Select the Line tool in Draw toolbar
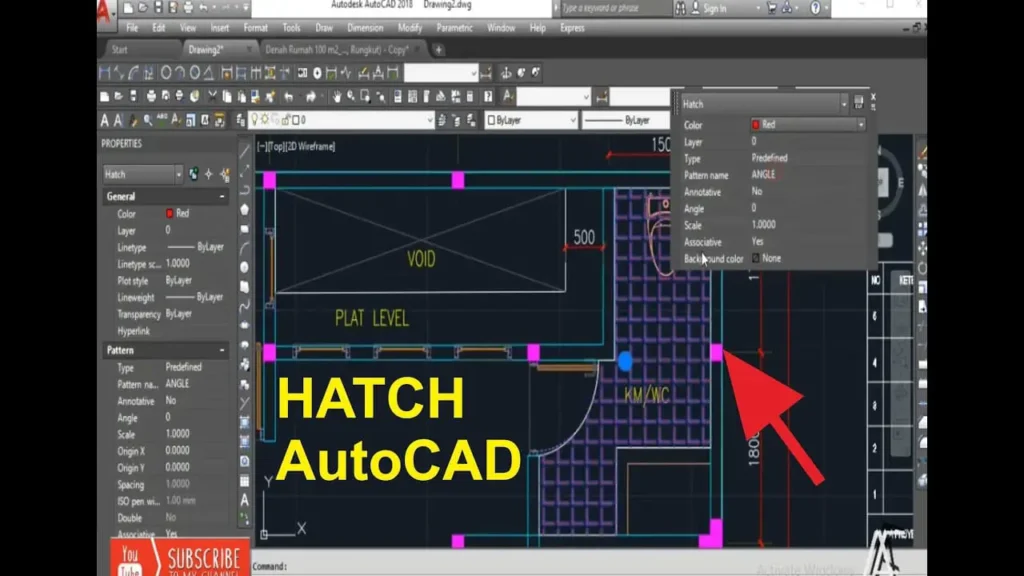 click(x=245, y=153)
